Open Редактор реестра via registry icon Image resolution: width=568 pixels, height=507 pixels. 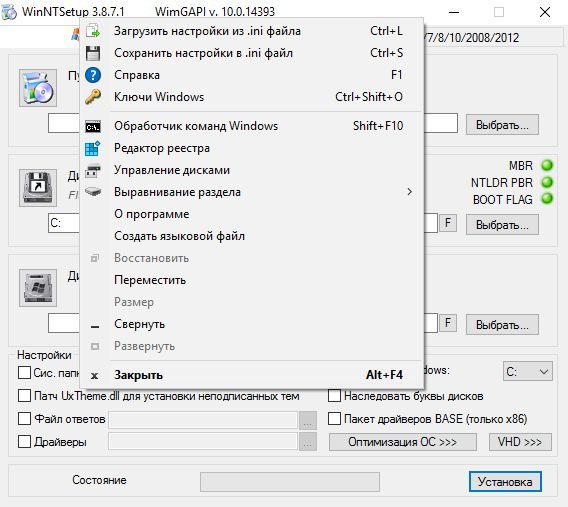(x=93, y=148)
